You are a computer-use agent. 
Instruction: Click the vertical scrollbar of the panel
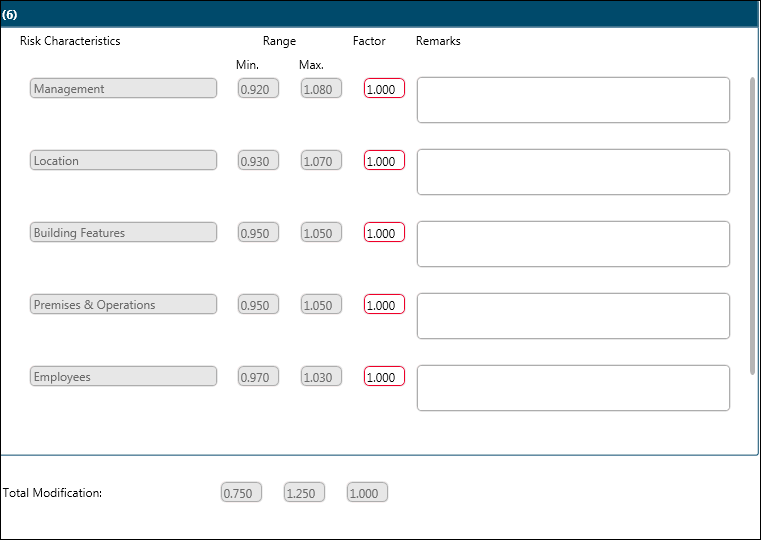pos(753,225)
